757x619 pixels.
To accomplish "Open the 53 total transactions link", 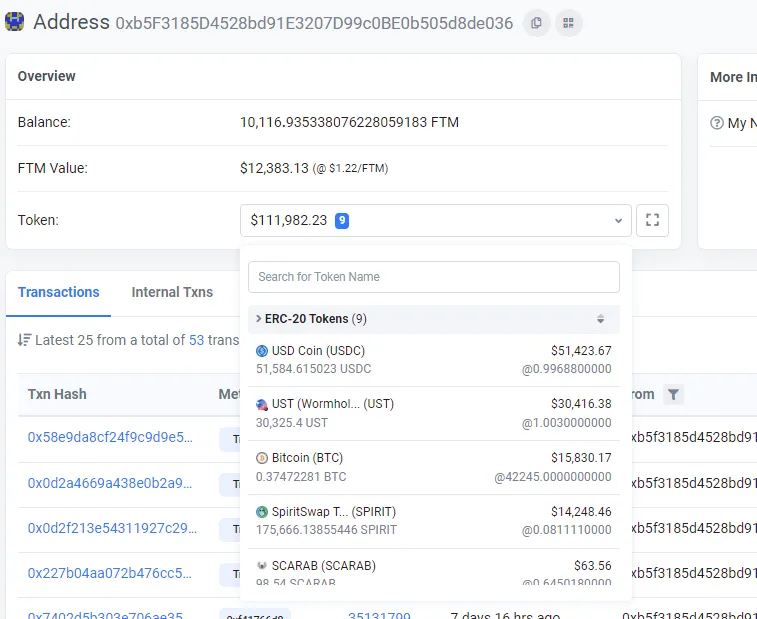I will [x=196, y=340].
